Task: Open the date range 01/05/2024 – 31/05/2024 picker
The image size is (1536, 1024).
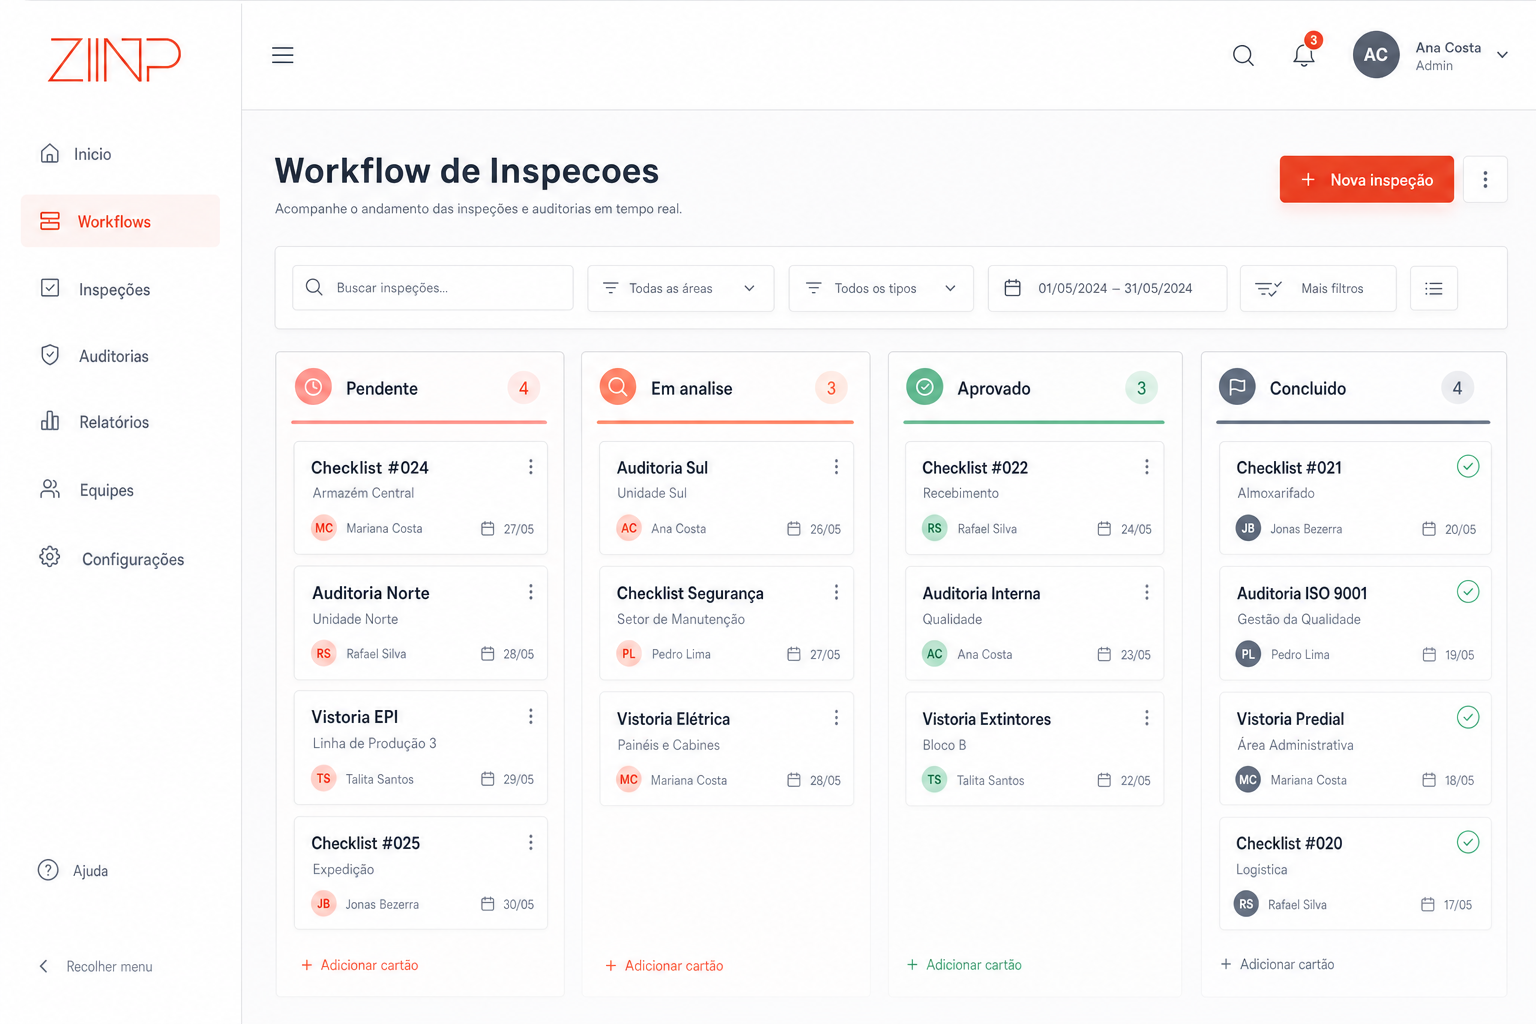Action: (1107, 288)
